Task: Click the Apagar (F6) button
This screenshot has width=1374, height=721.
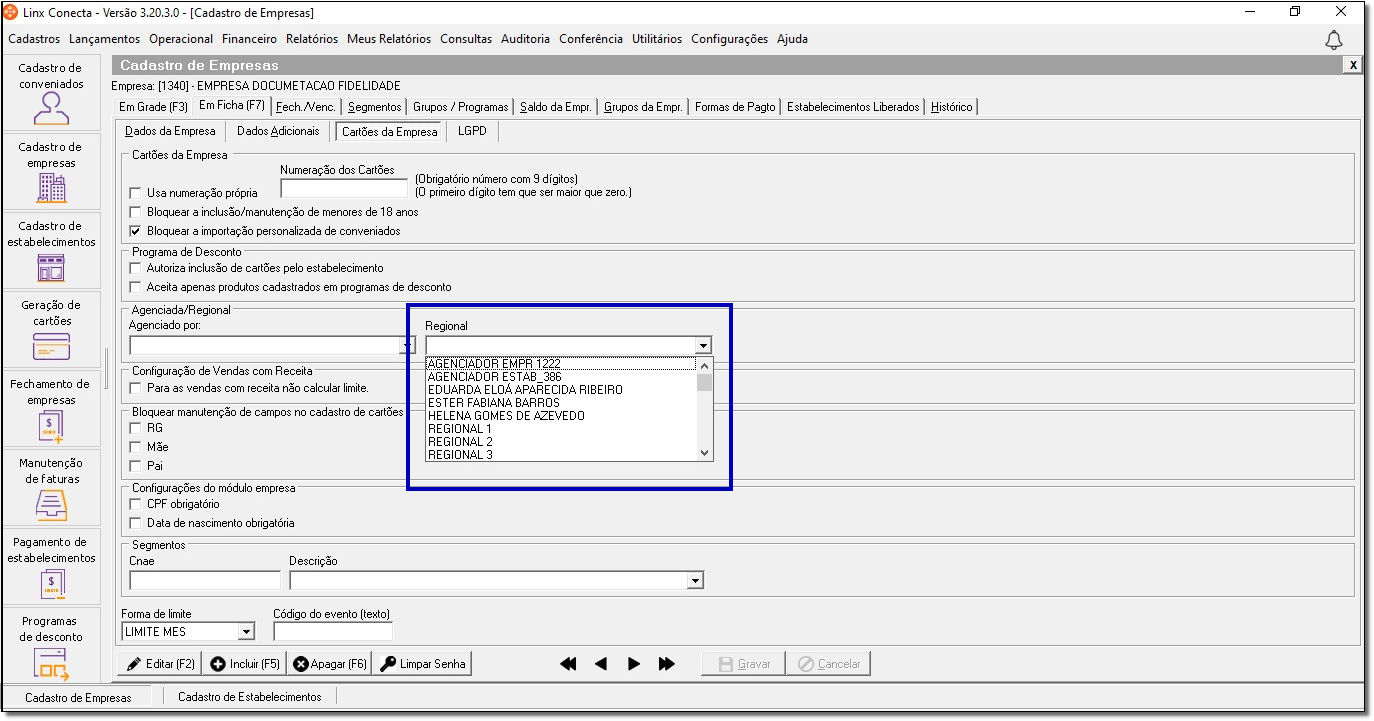Action: point(329,664)
